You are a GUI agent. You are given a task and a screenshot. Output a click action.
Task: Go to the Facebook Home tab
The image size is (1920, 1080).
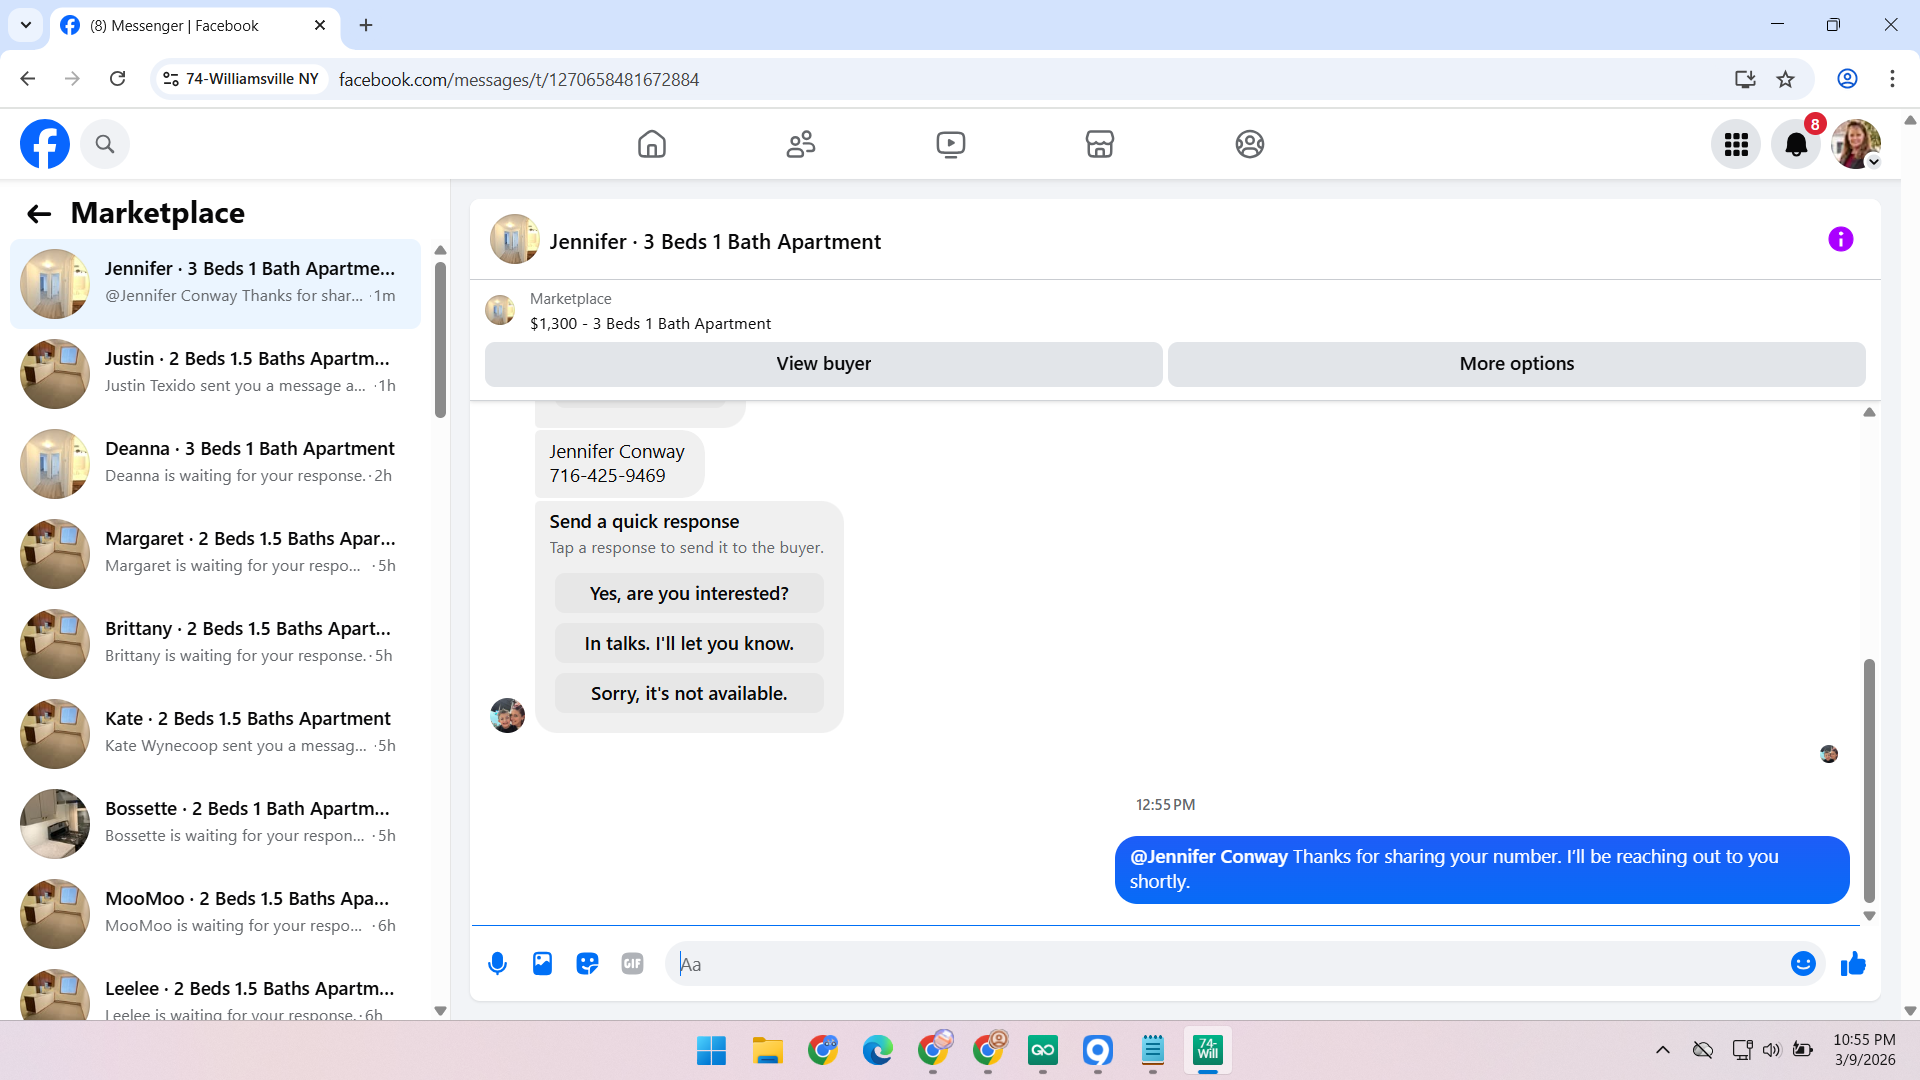pyautogui.click(x=651, y=144)
